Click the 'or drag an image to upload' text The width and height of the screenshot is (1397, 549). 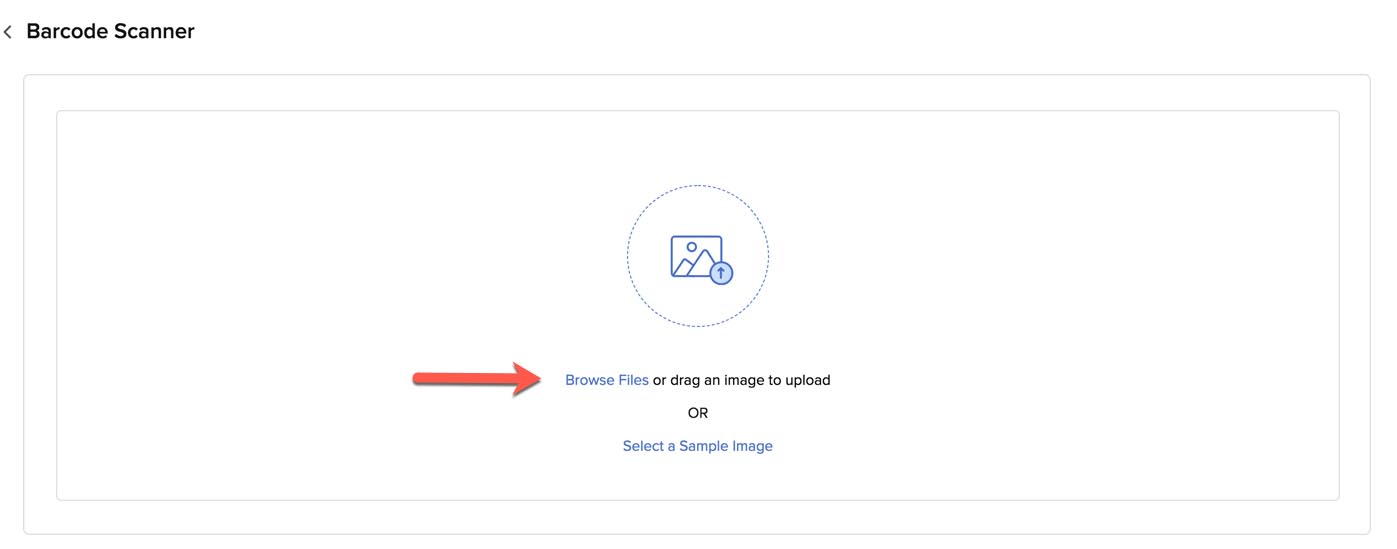(x=742, y=380)
